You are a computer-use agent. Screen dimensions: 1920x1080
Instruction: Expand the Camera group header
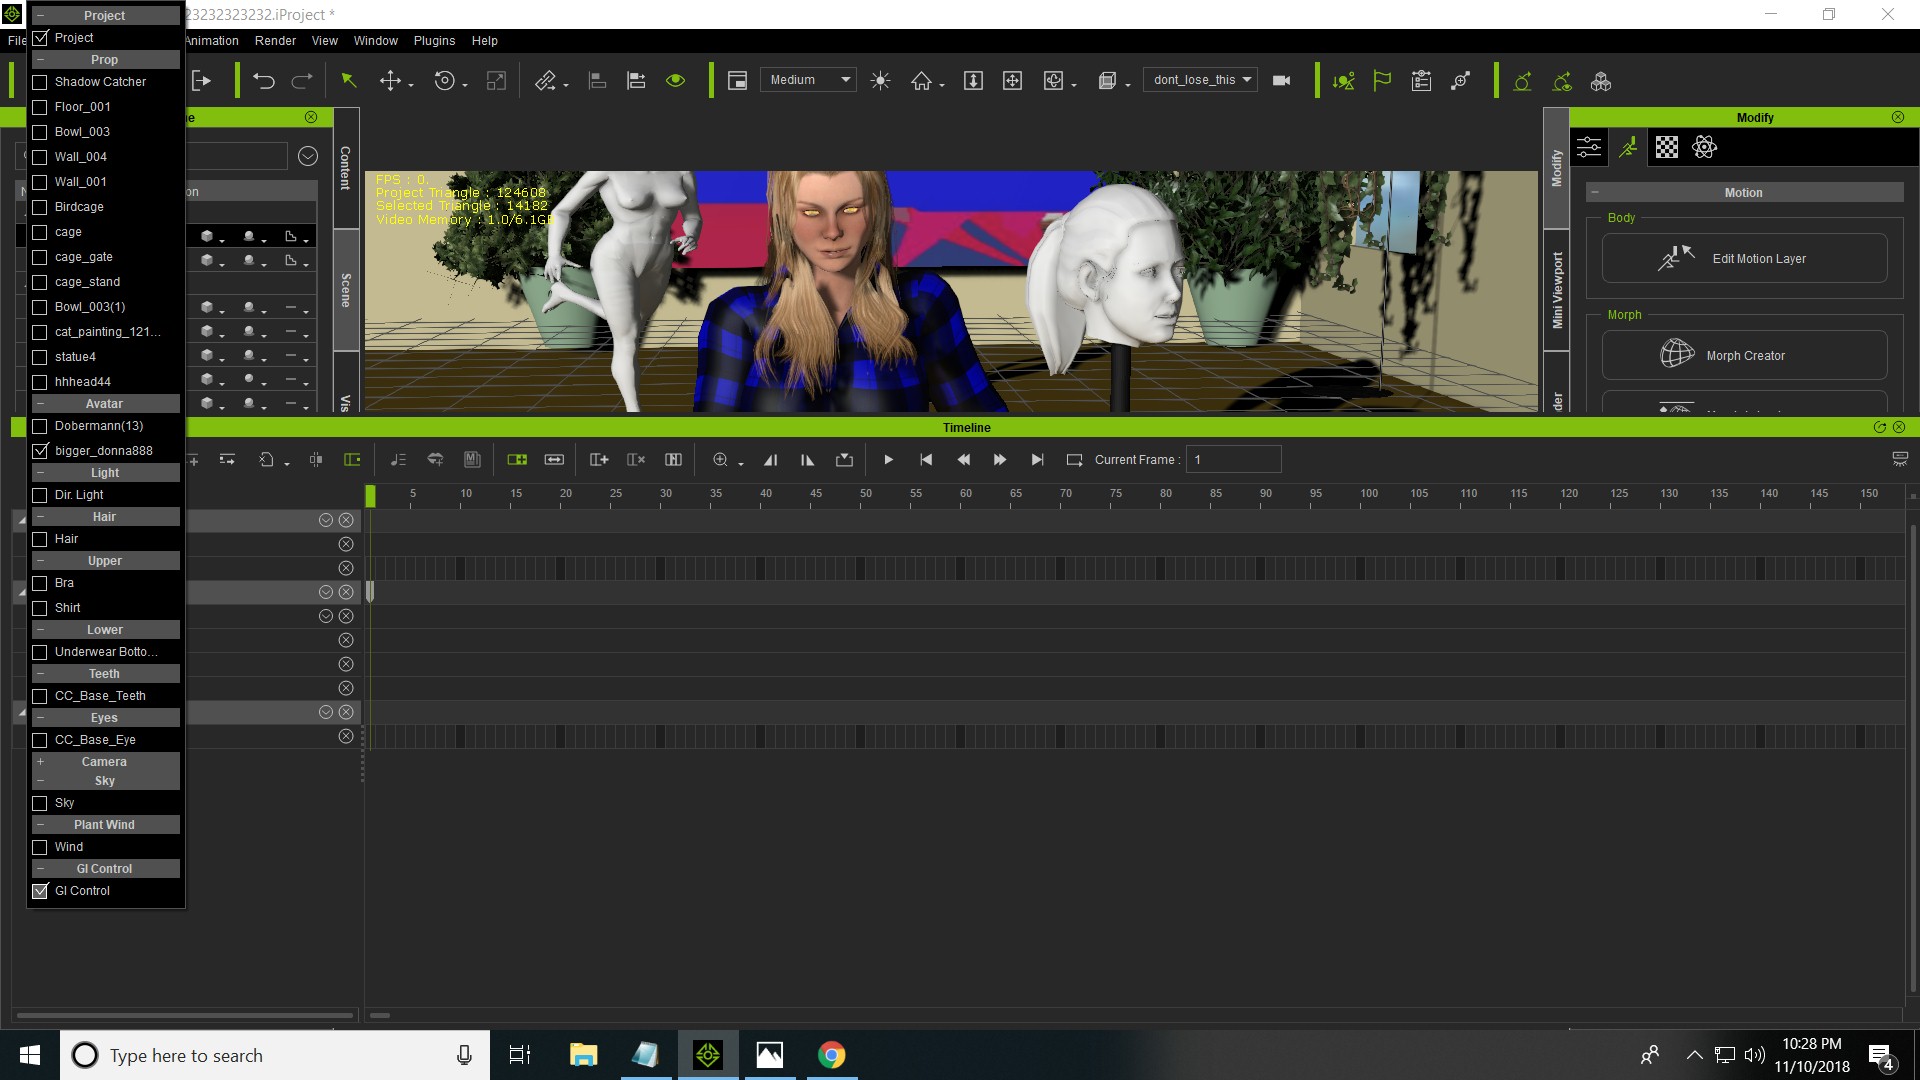click(105, 762)
